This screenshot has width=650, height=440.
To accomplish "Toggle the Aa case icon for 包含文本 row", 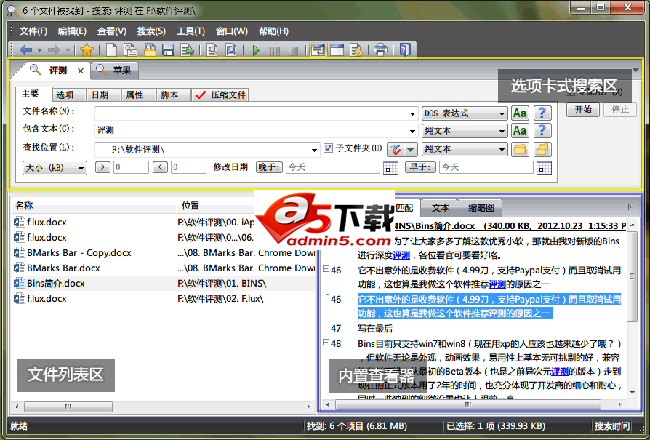I will click(520, 131).
